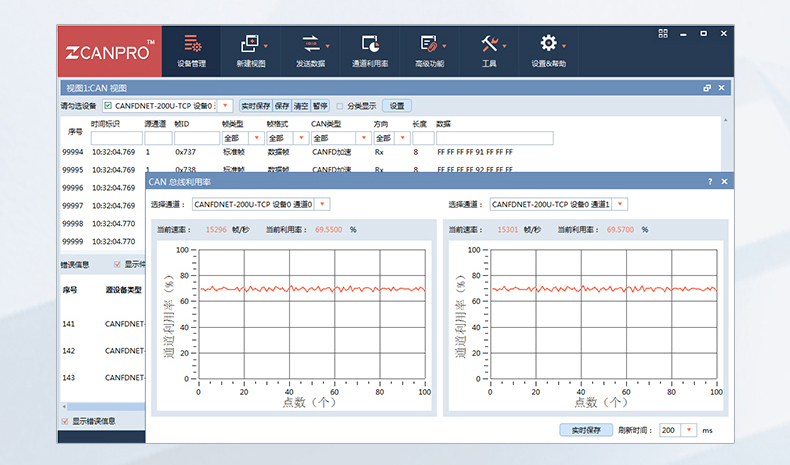
Task: Click the 帧ID filter input field
Action: tap(196, 138)
